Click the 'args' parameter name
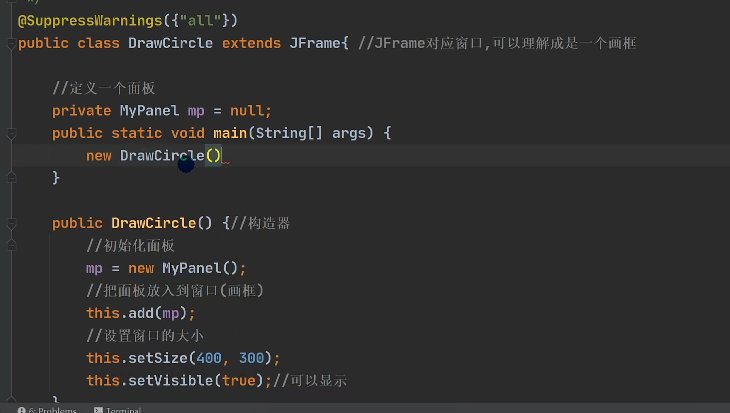Image resolution: width=730 pixels, height=413 pixels. coord(349,133)
